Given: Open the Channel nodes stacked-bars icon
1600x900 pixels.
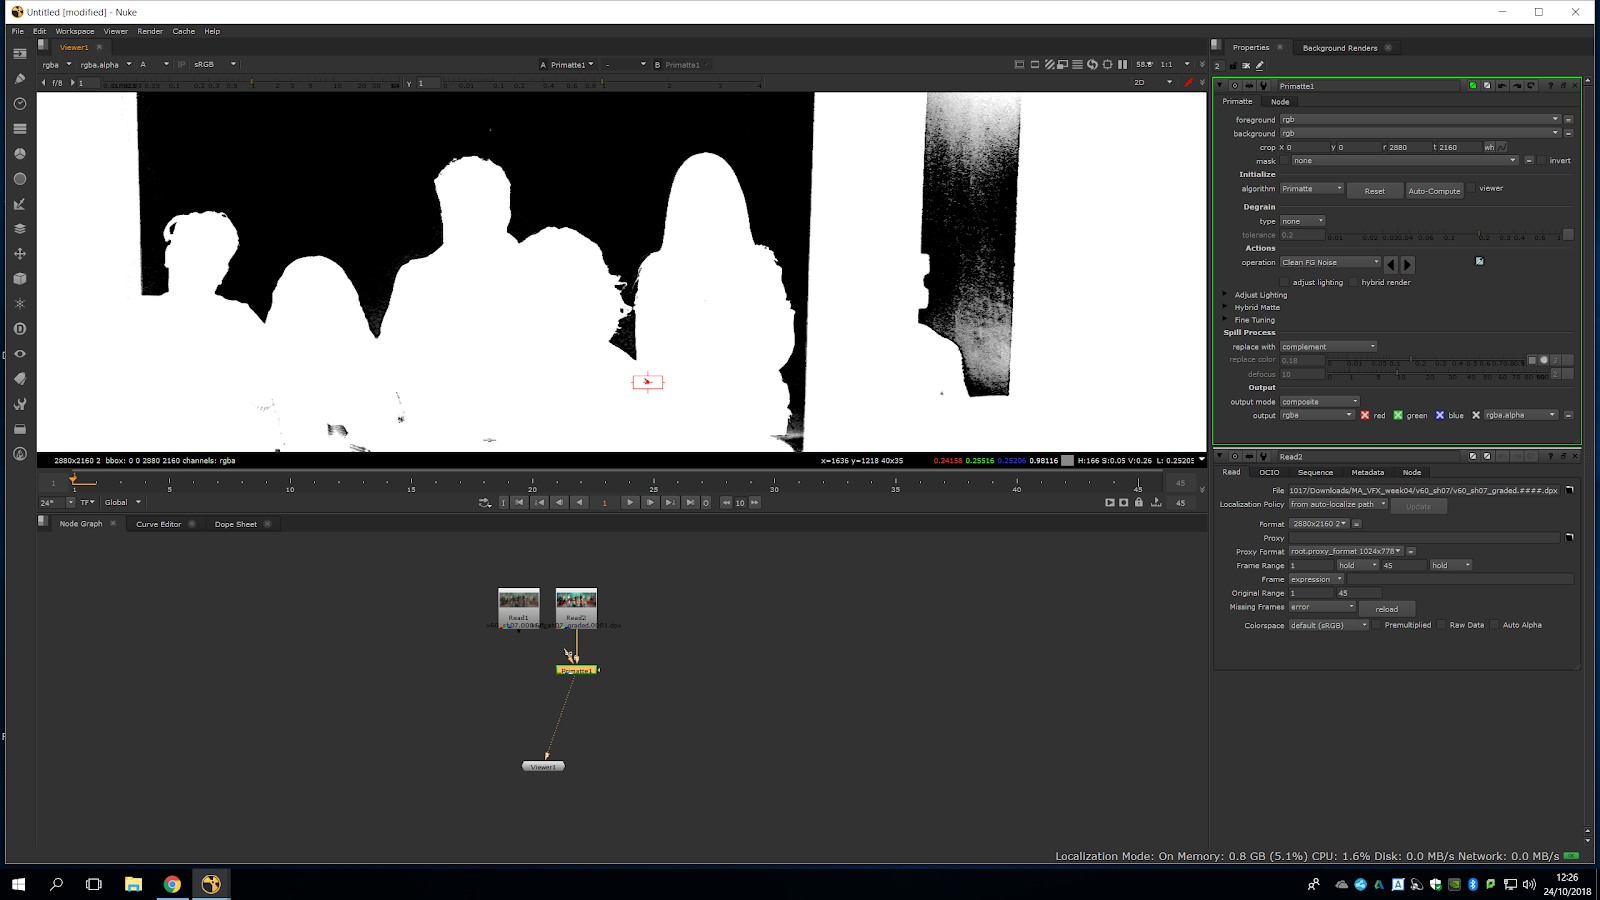Looking at the screenshot, I should (19, 129).
